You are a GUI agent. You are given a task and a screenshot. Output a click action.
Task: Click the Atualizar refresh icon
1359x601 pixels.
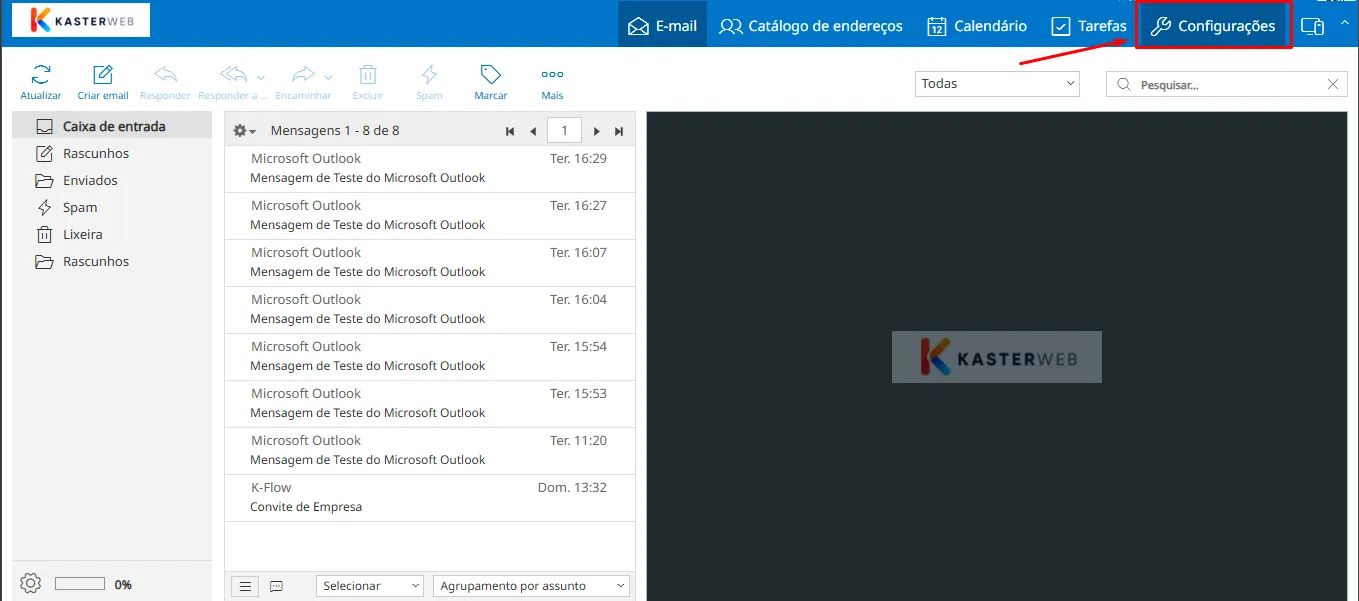click(41, 75)
